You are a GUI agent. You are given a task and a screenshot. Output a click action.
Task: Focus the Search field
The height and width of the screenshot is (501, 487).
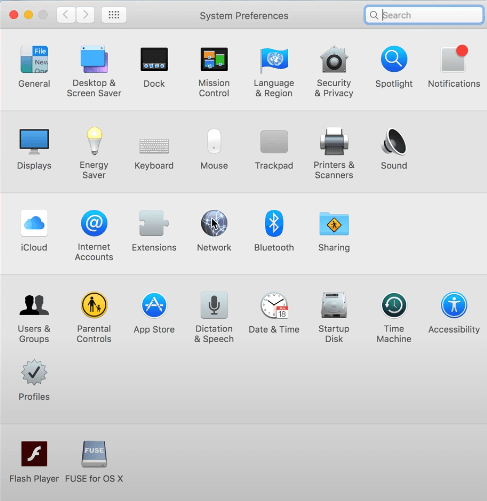point(424,15)
